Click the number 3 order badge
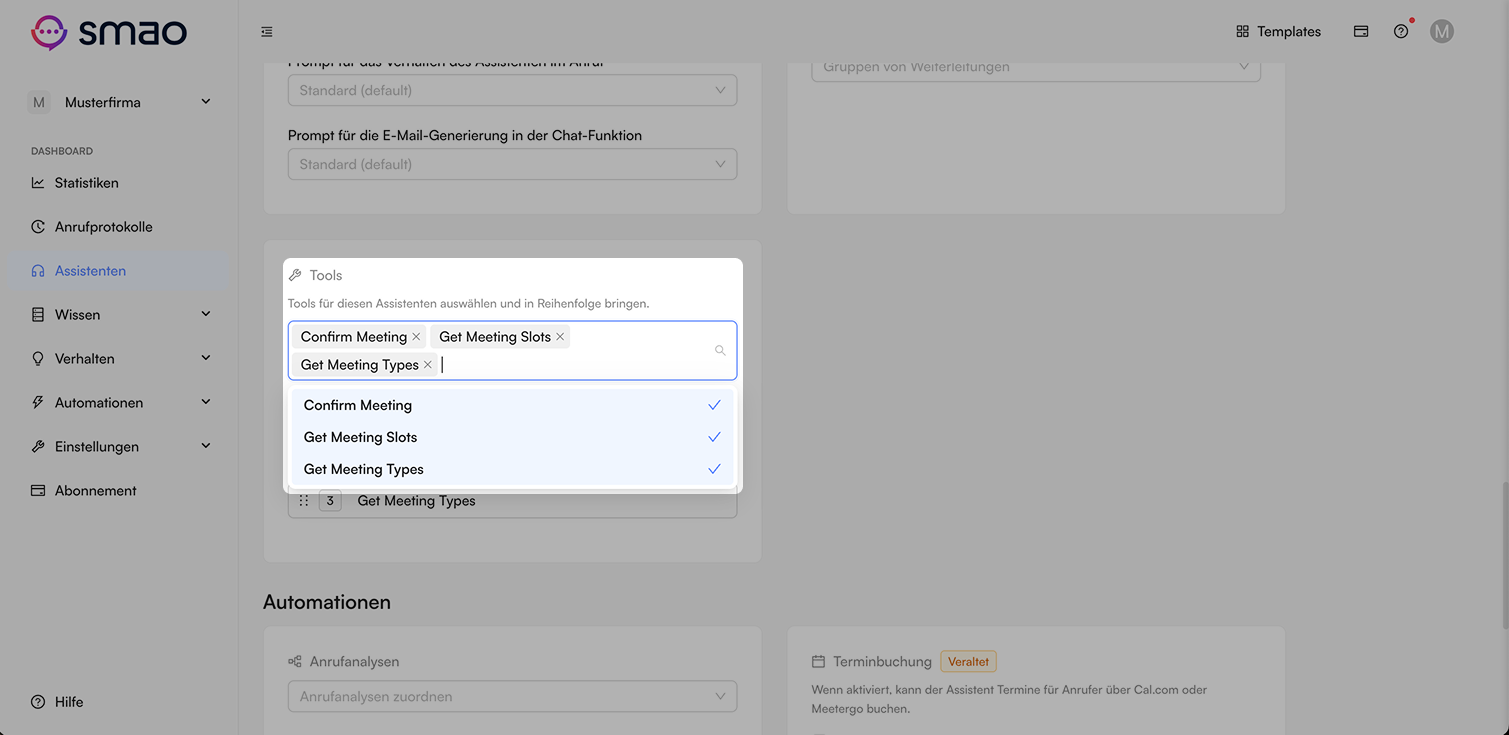The image size is (1509, 735). click(330, 500)
